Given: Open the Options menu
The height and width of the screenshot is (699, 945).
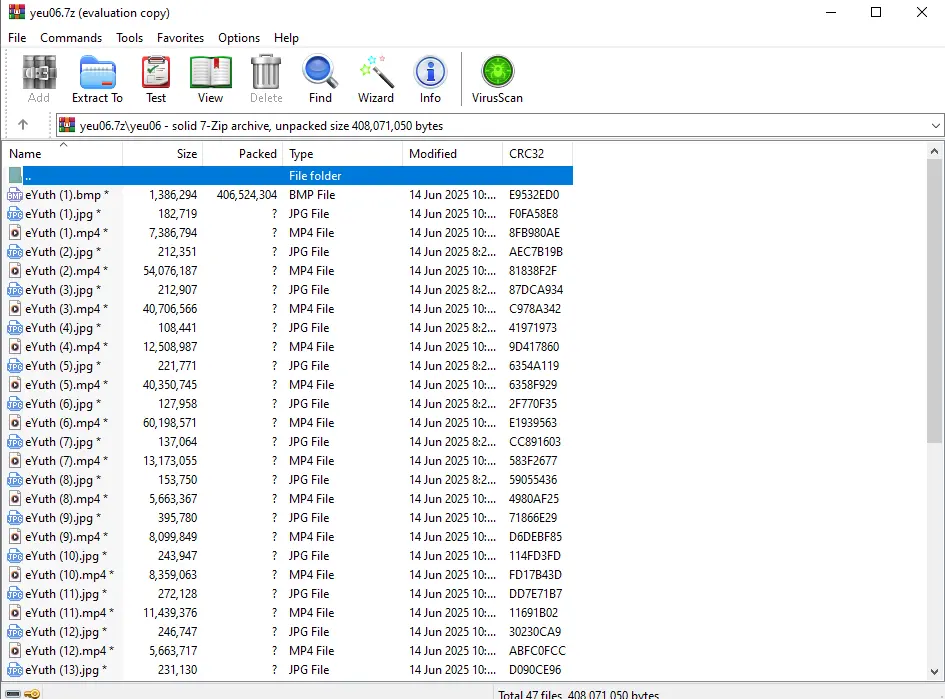Looking at the screenshot, I should point(239,37).
